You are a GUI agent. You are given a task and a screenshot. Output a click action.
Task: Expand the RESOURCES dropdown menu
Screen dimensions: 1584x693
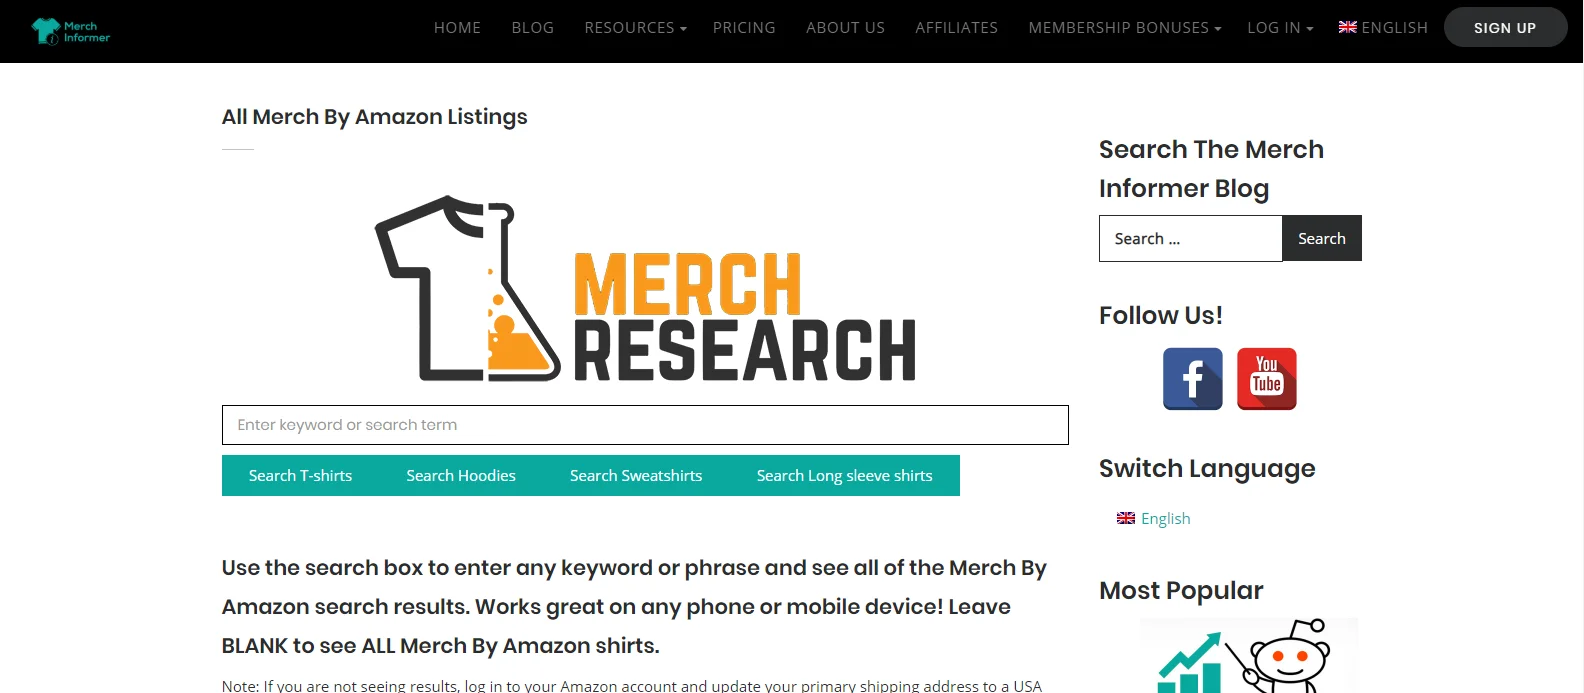(634, 27)
